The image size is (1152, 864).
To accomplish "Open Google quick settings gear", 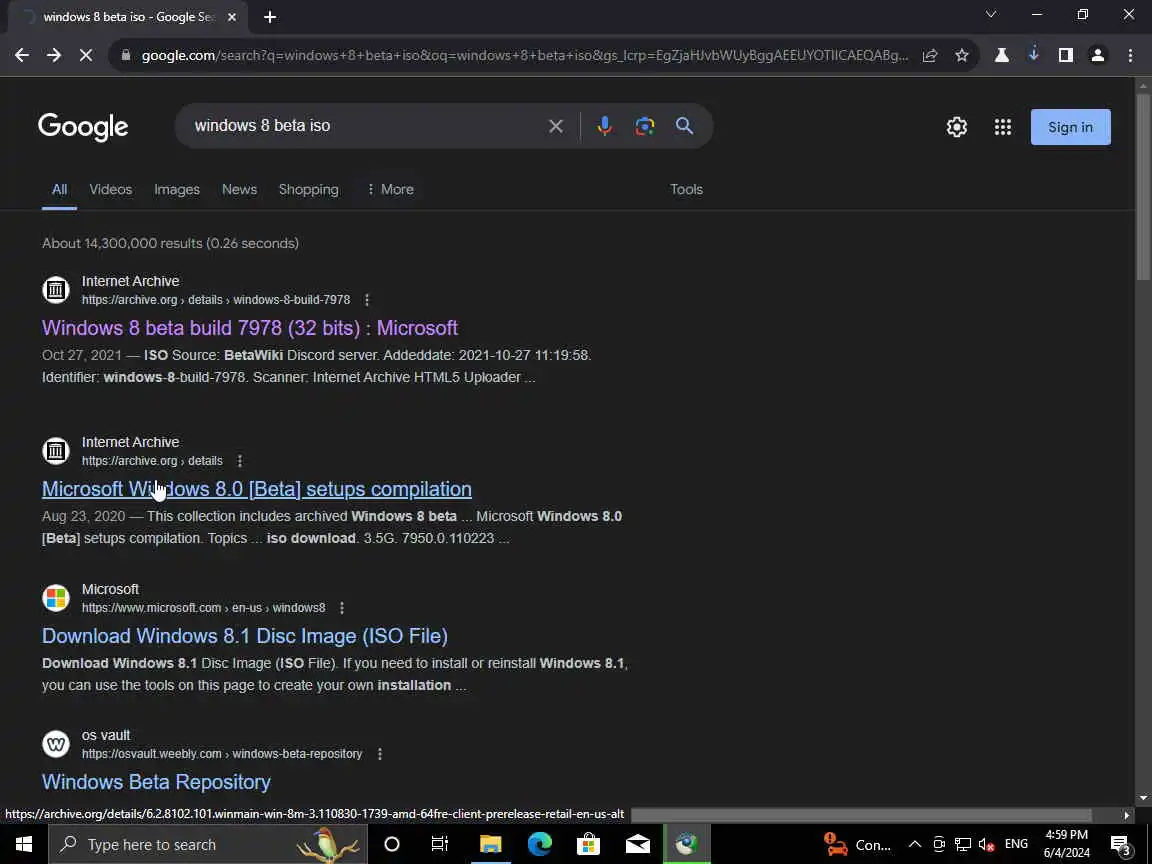I will pyautogui.click(x=957, y=127).
